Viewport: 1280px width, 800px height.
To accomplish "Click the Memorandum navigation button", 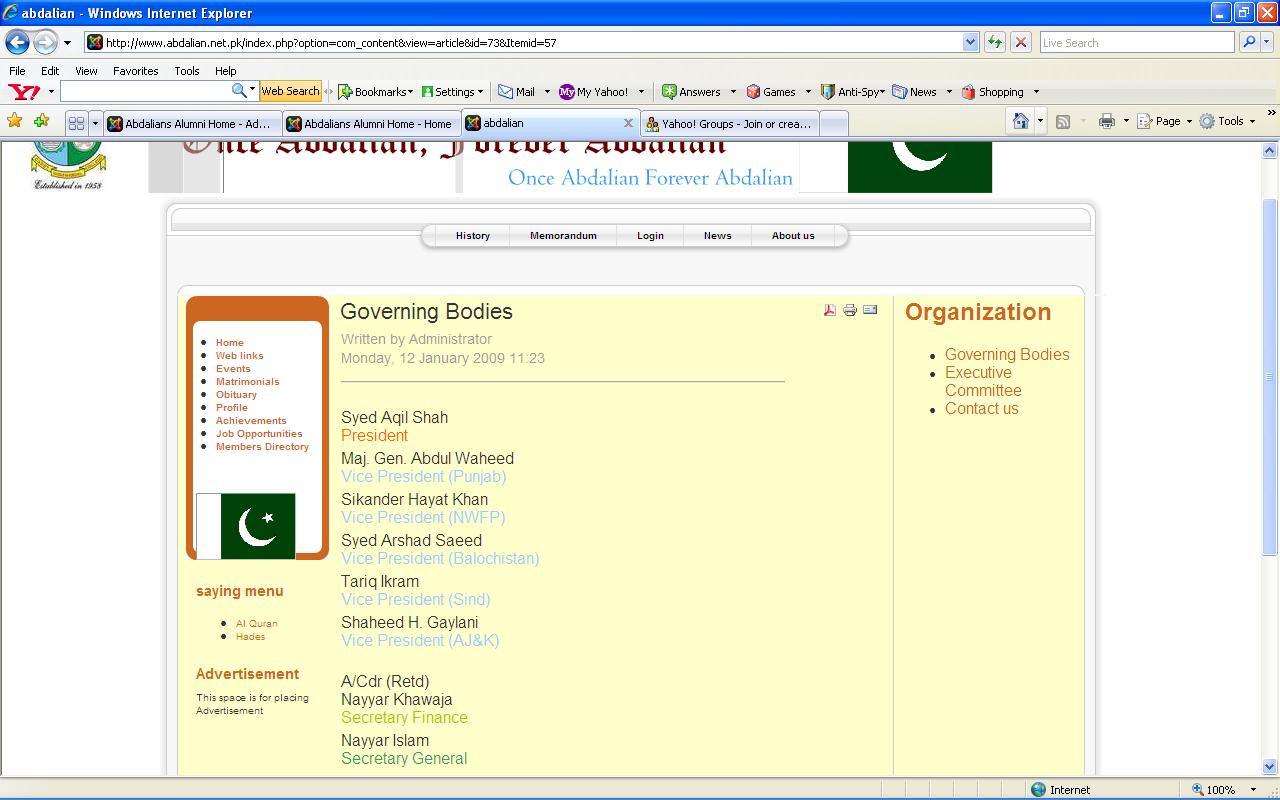I will (x=563, y=236).
